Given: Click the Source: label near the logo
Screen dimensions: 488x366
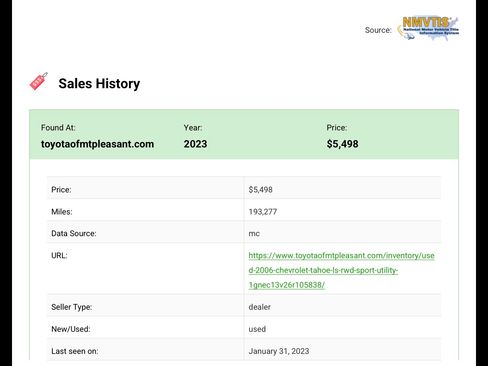Looking at the screenshot, I should click(378, 30).
